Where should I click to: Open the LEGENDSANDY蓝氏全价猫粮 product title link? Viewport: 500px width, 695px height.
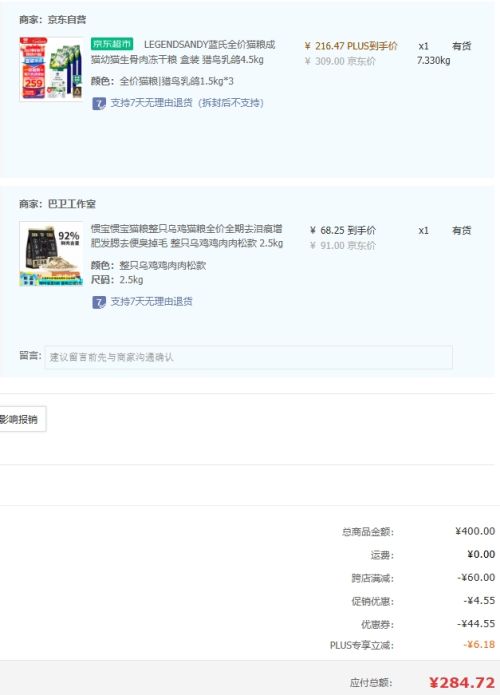(183, 52)
